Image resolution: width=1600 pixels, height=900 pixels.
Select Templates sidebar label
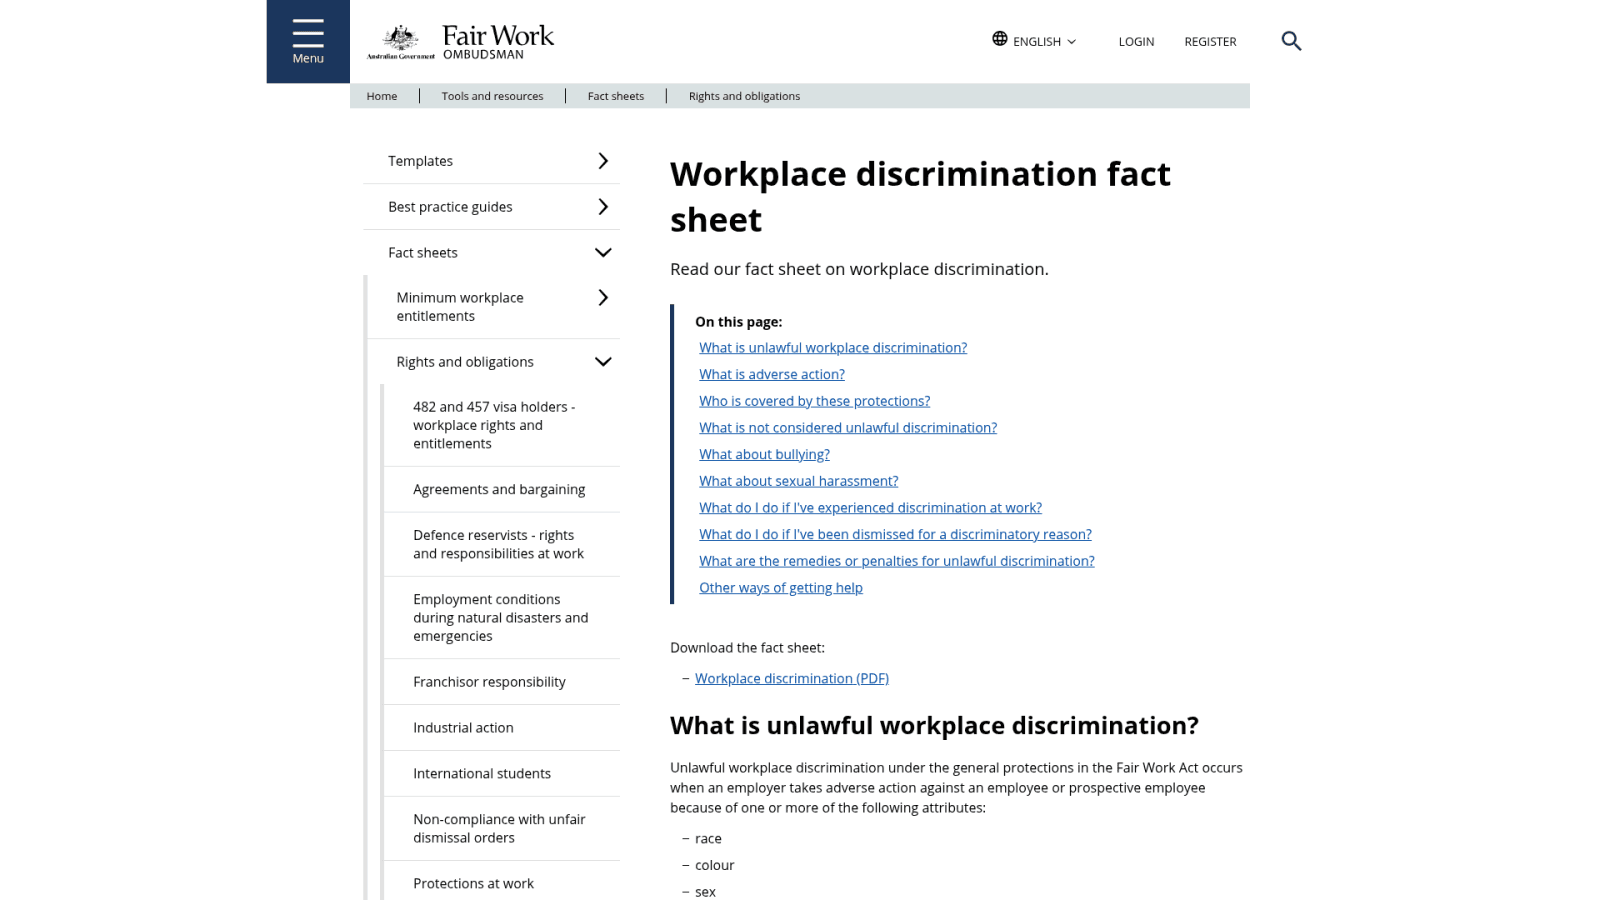pyautogui.click(x=420, y=161)
